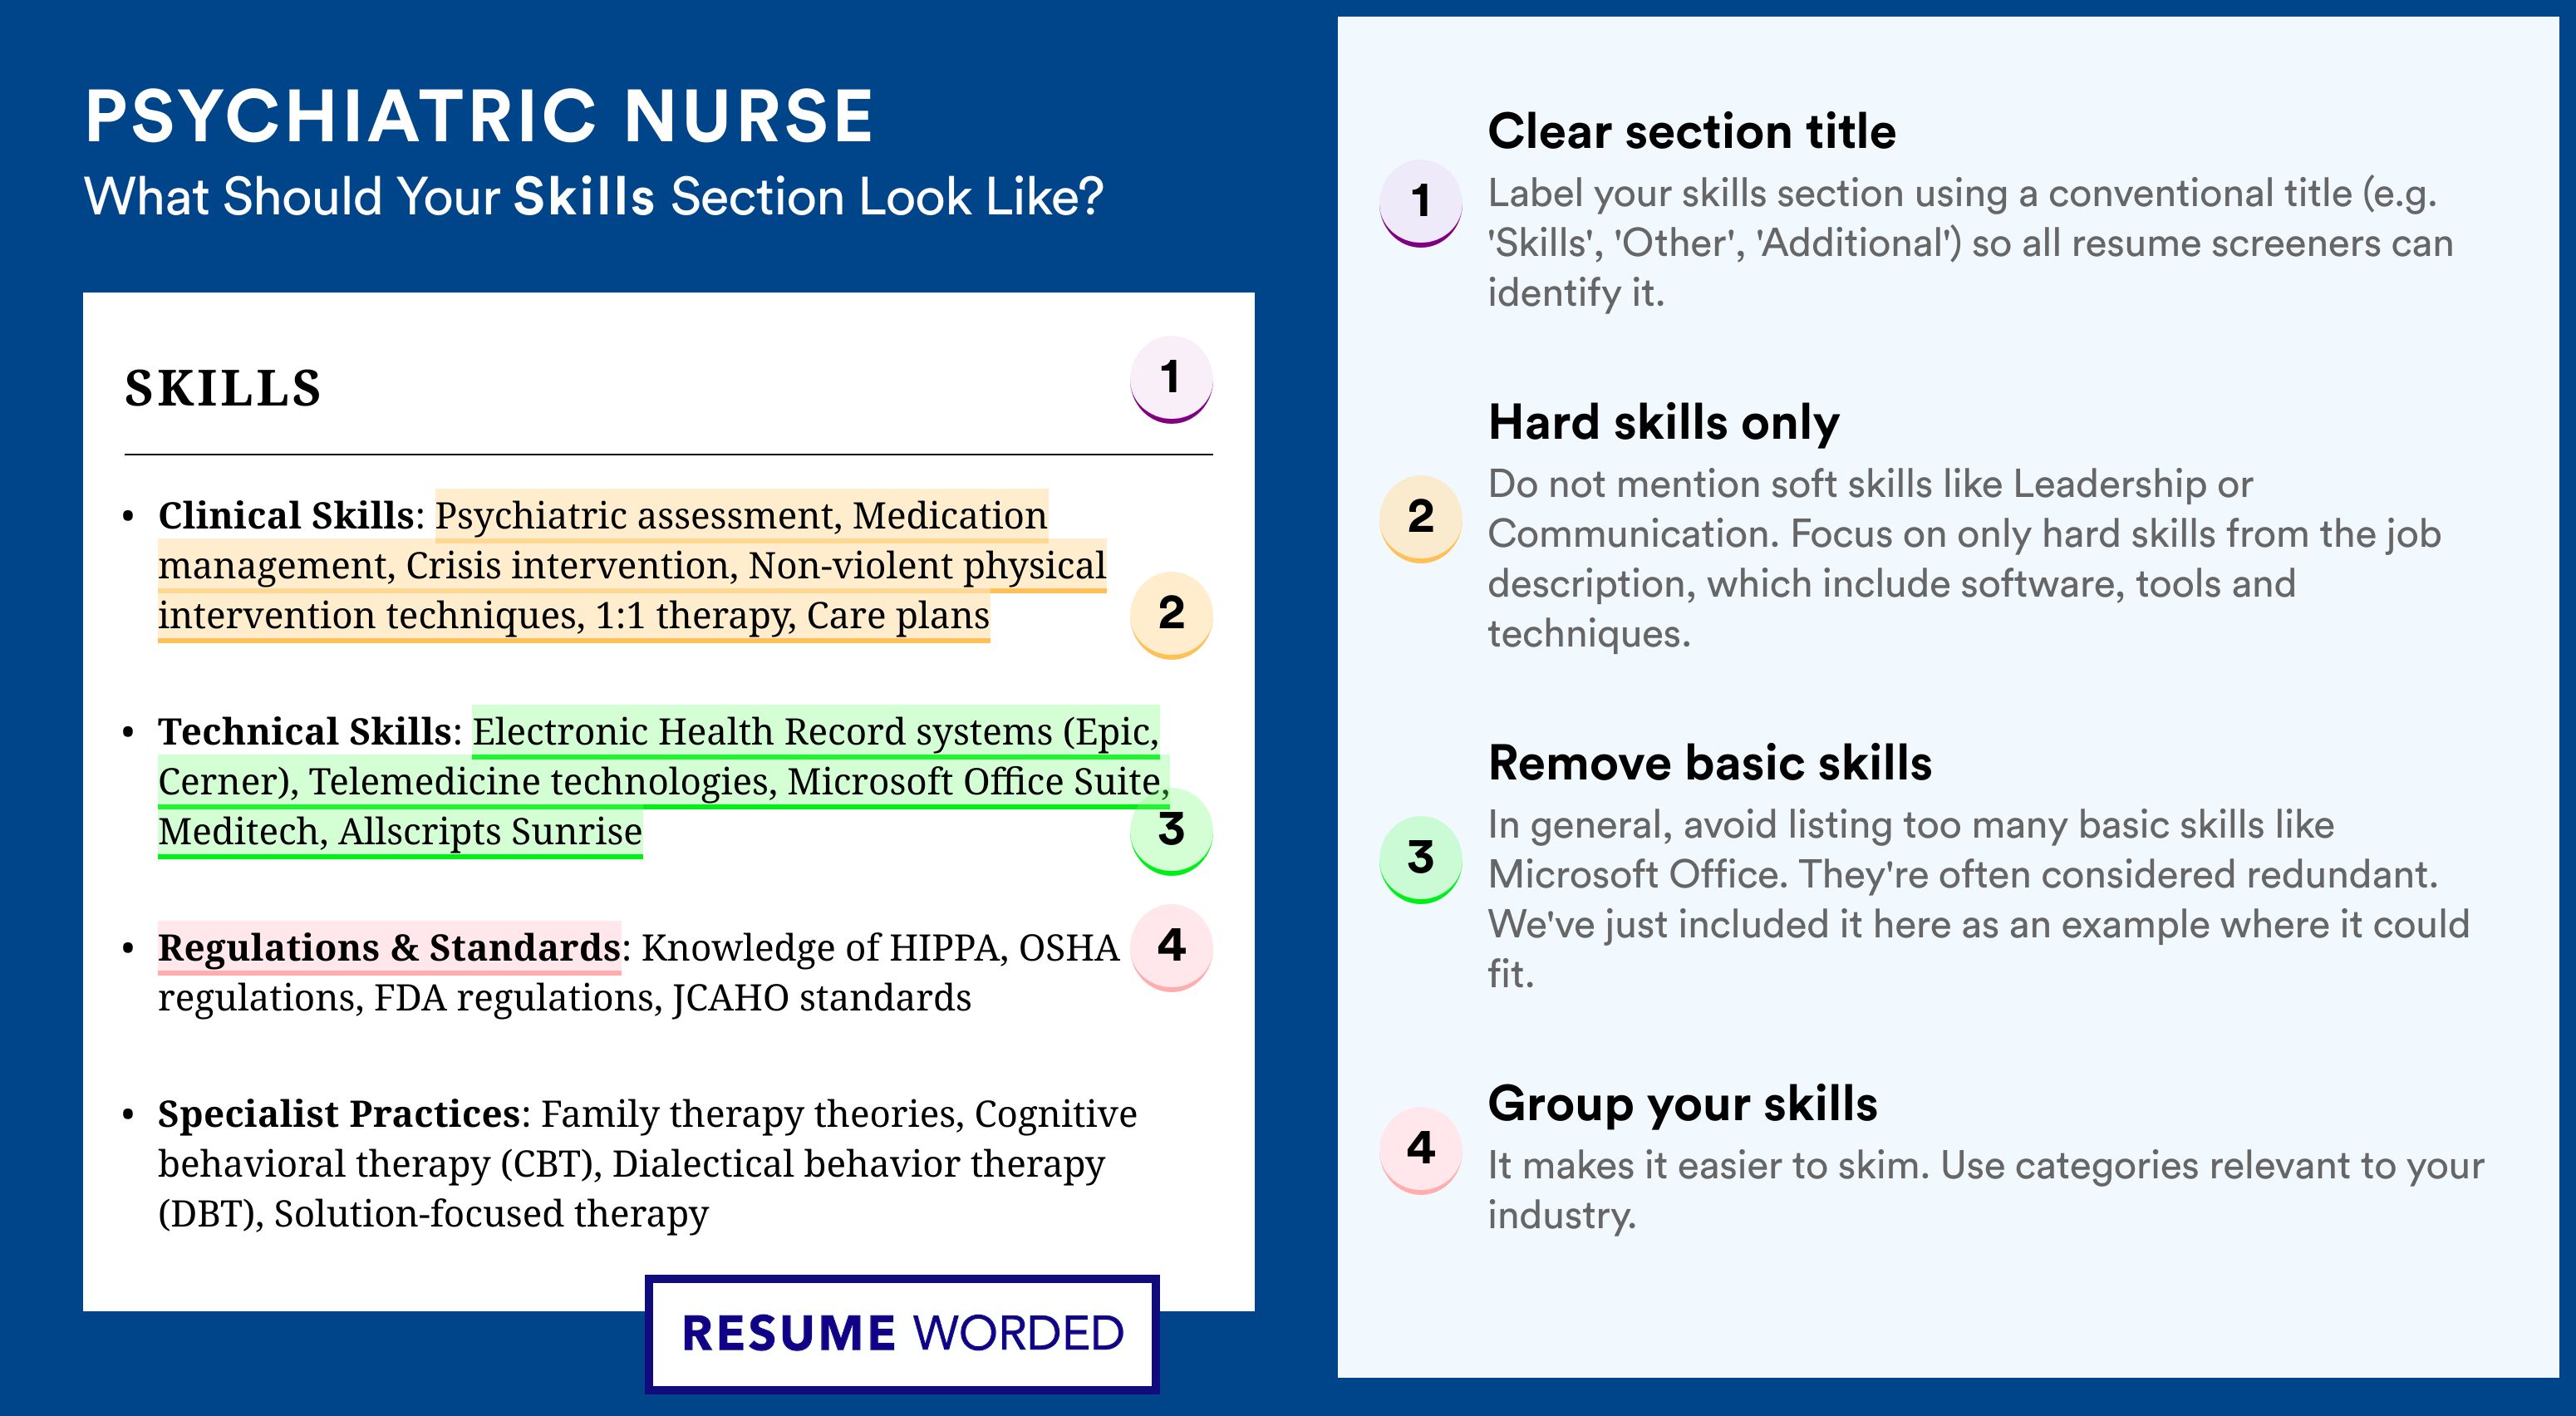This screenshot has width=2576, height=1416.
Task: Click the PSYCHIATRIC NURSE title
Action: coord(480,116)
